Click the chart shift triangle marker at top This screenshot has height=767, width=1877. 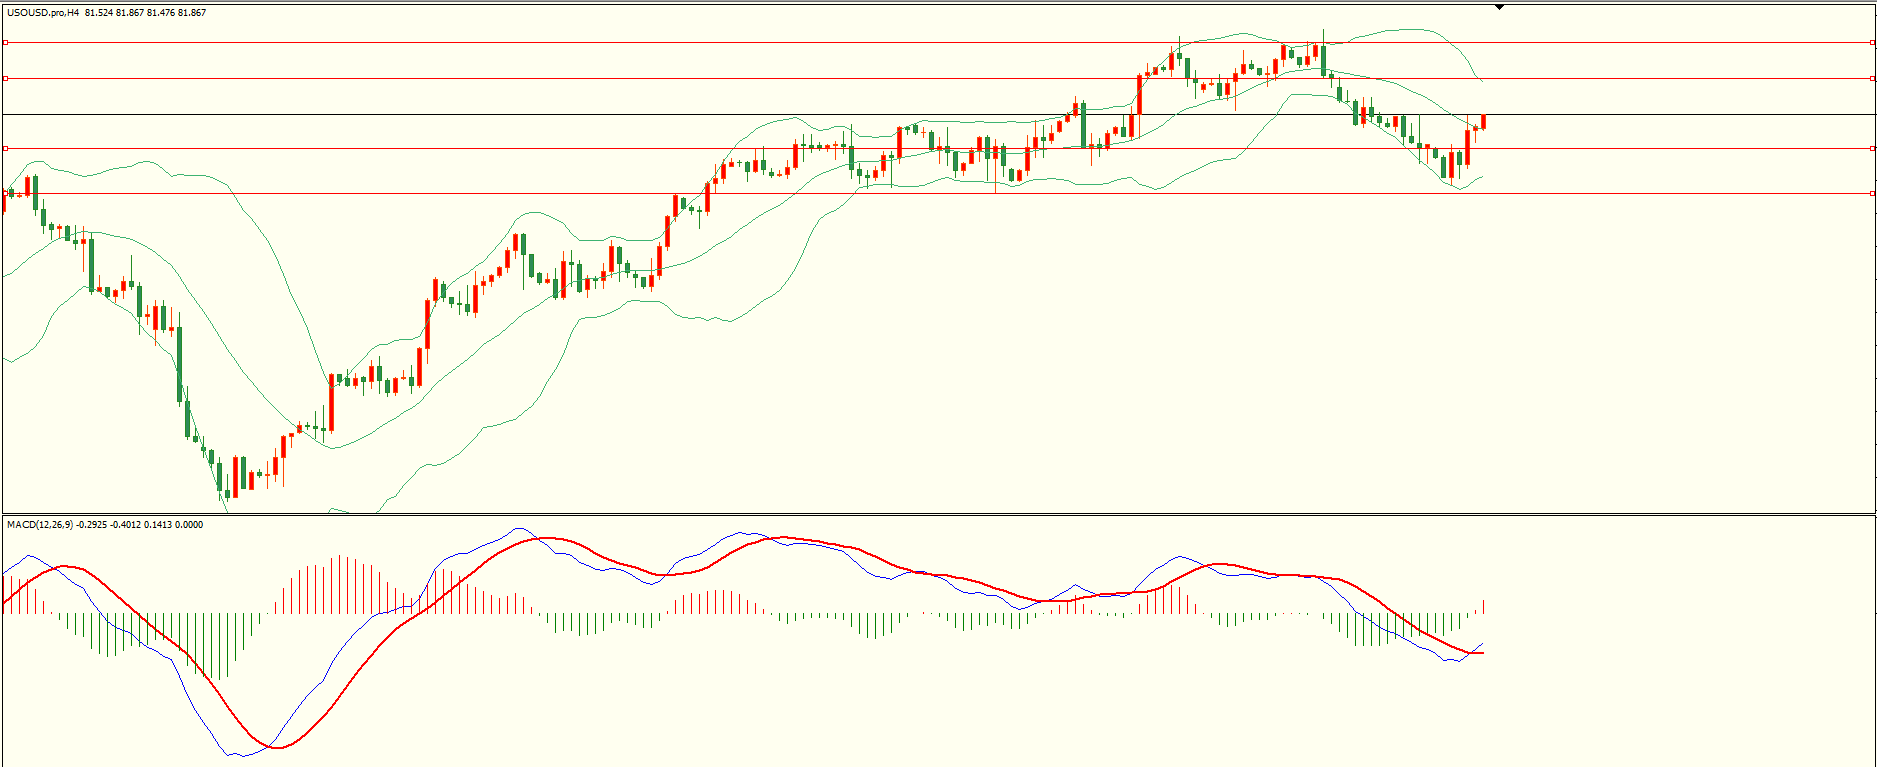click(x=1499, y=8)
